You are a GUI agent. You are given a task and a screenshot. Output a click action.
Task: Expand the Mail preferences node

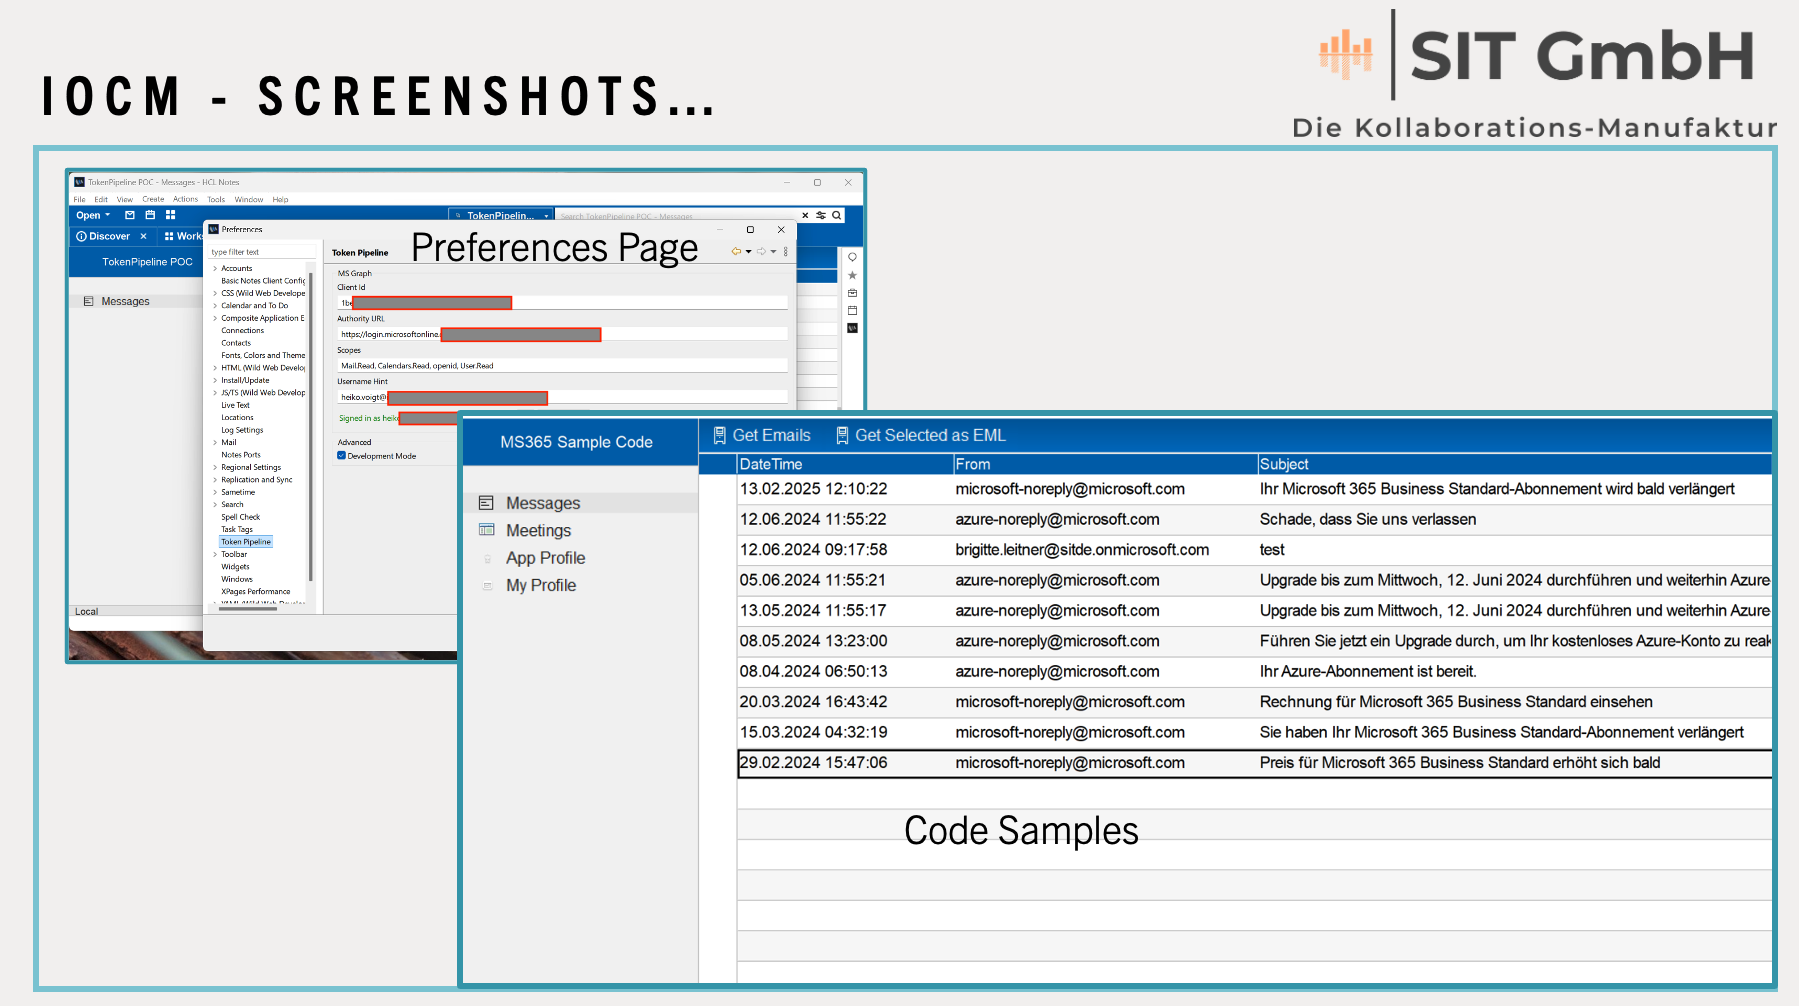click(214, 442)
